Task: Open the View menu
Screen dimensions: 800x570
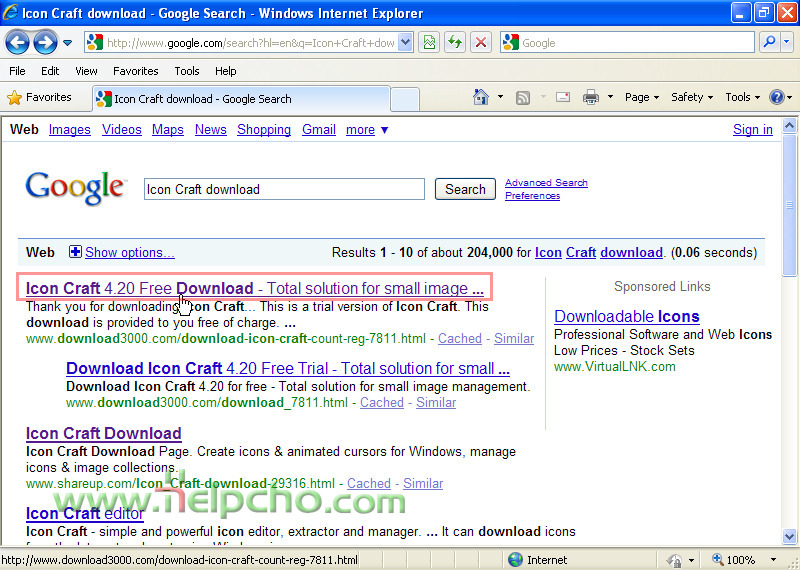Action: tap(86, 71)
